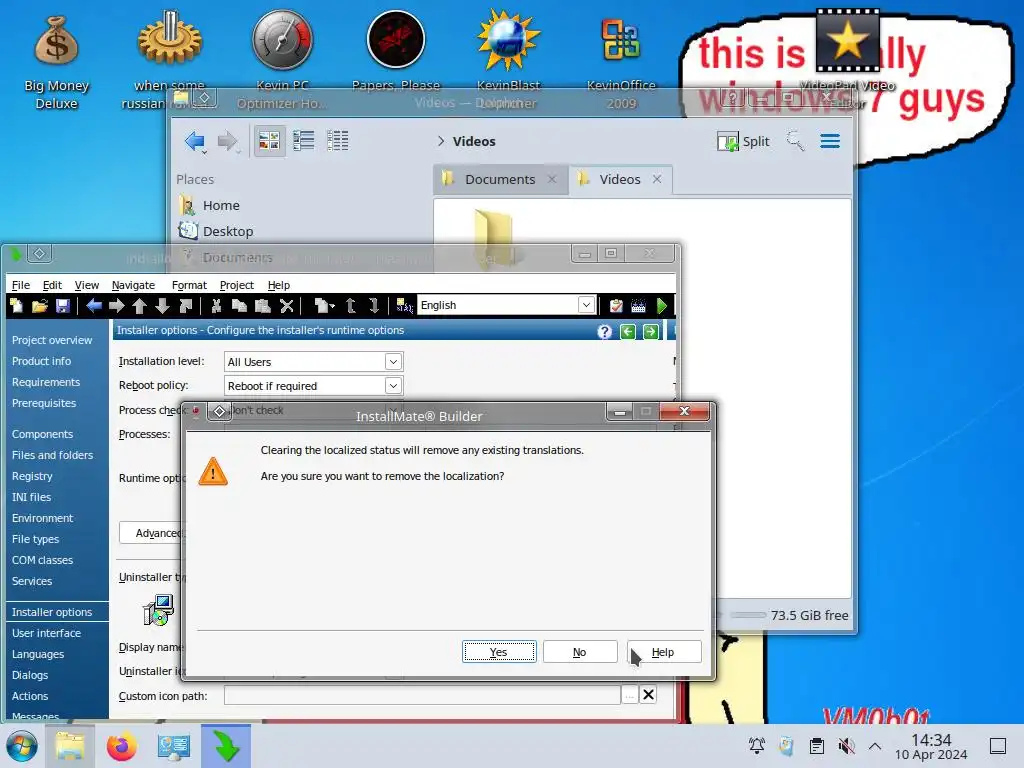Open the Edit menu
Image resolution: width=1024 pixels, height=768 pixels.
click(52, 285)
